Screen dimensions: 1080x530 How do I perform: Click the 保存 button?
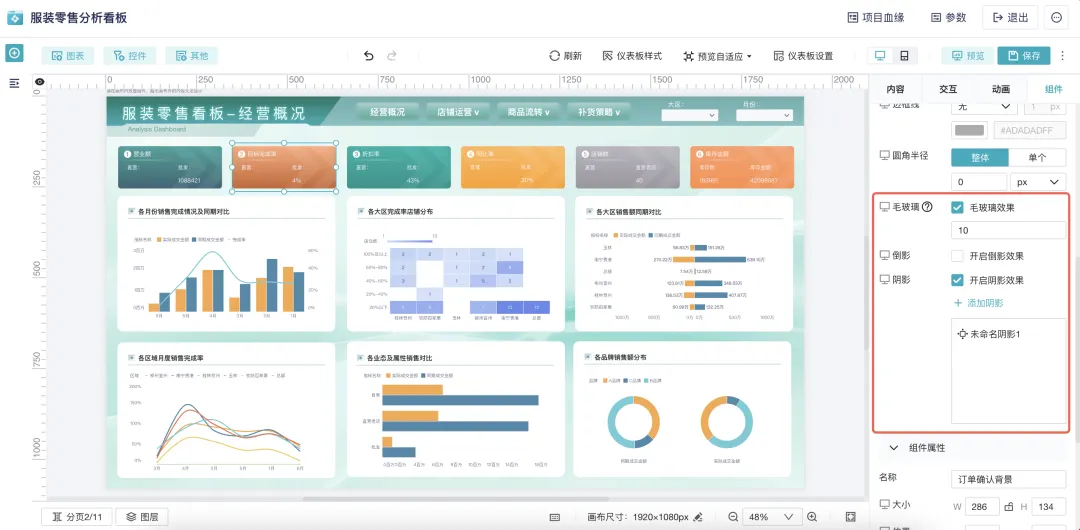click(1023, 56)
